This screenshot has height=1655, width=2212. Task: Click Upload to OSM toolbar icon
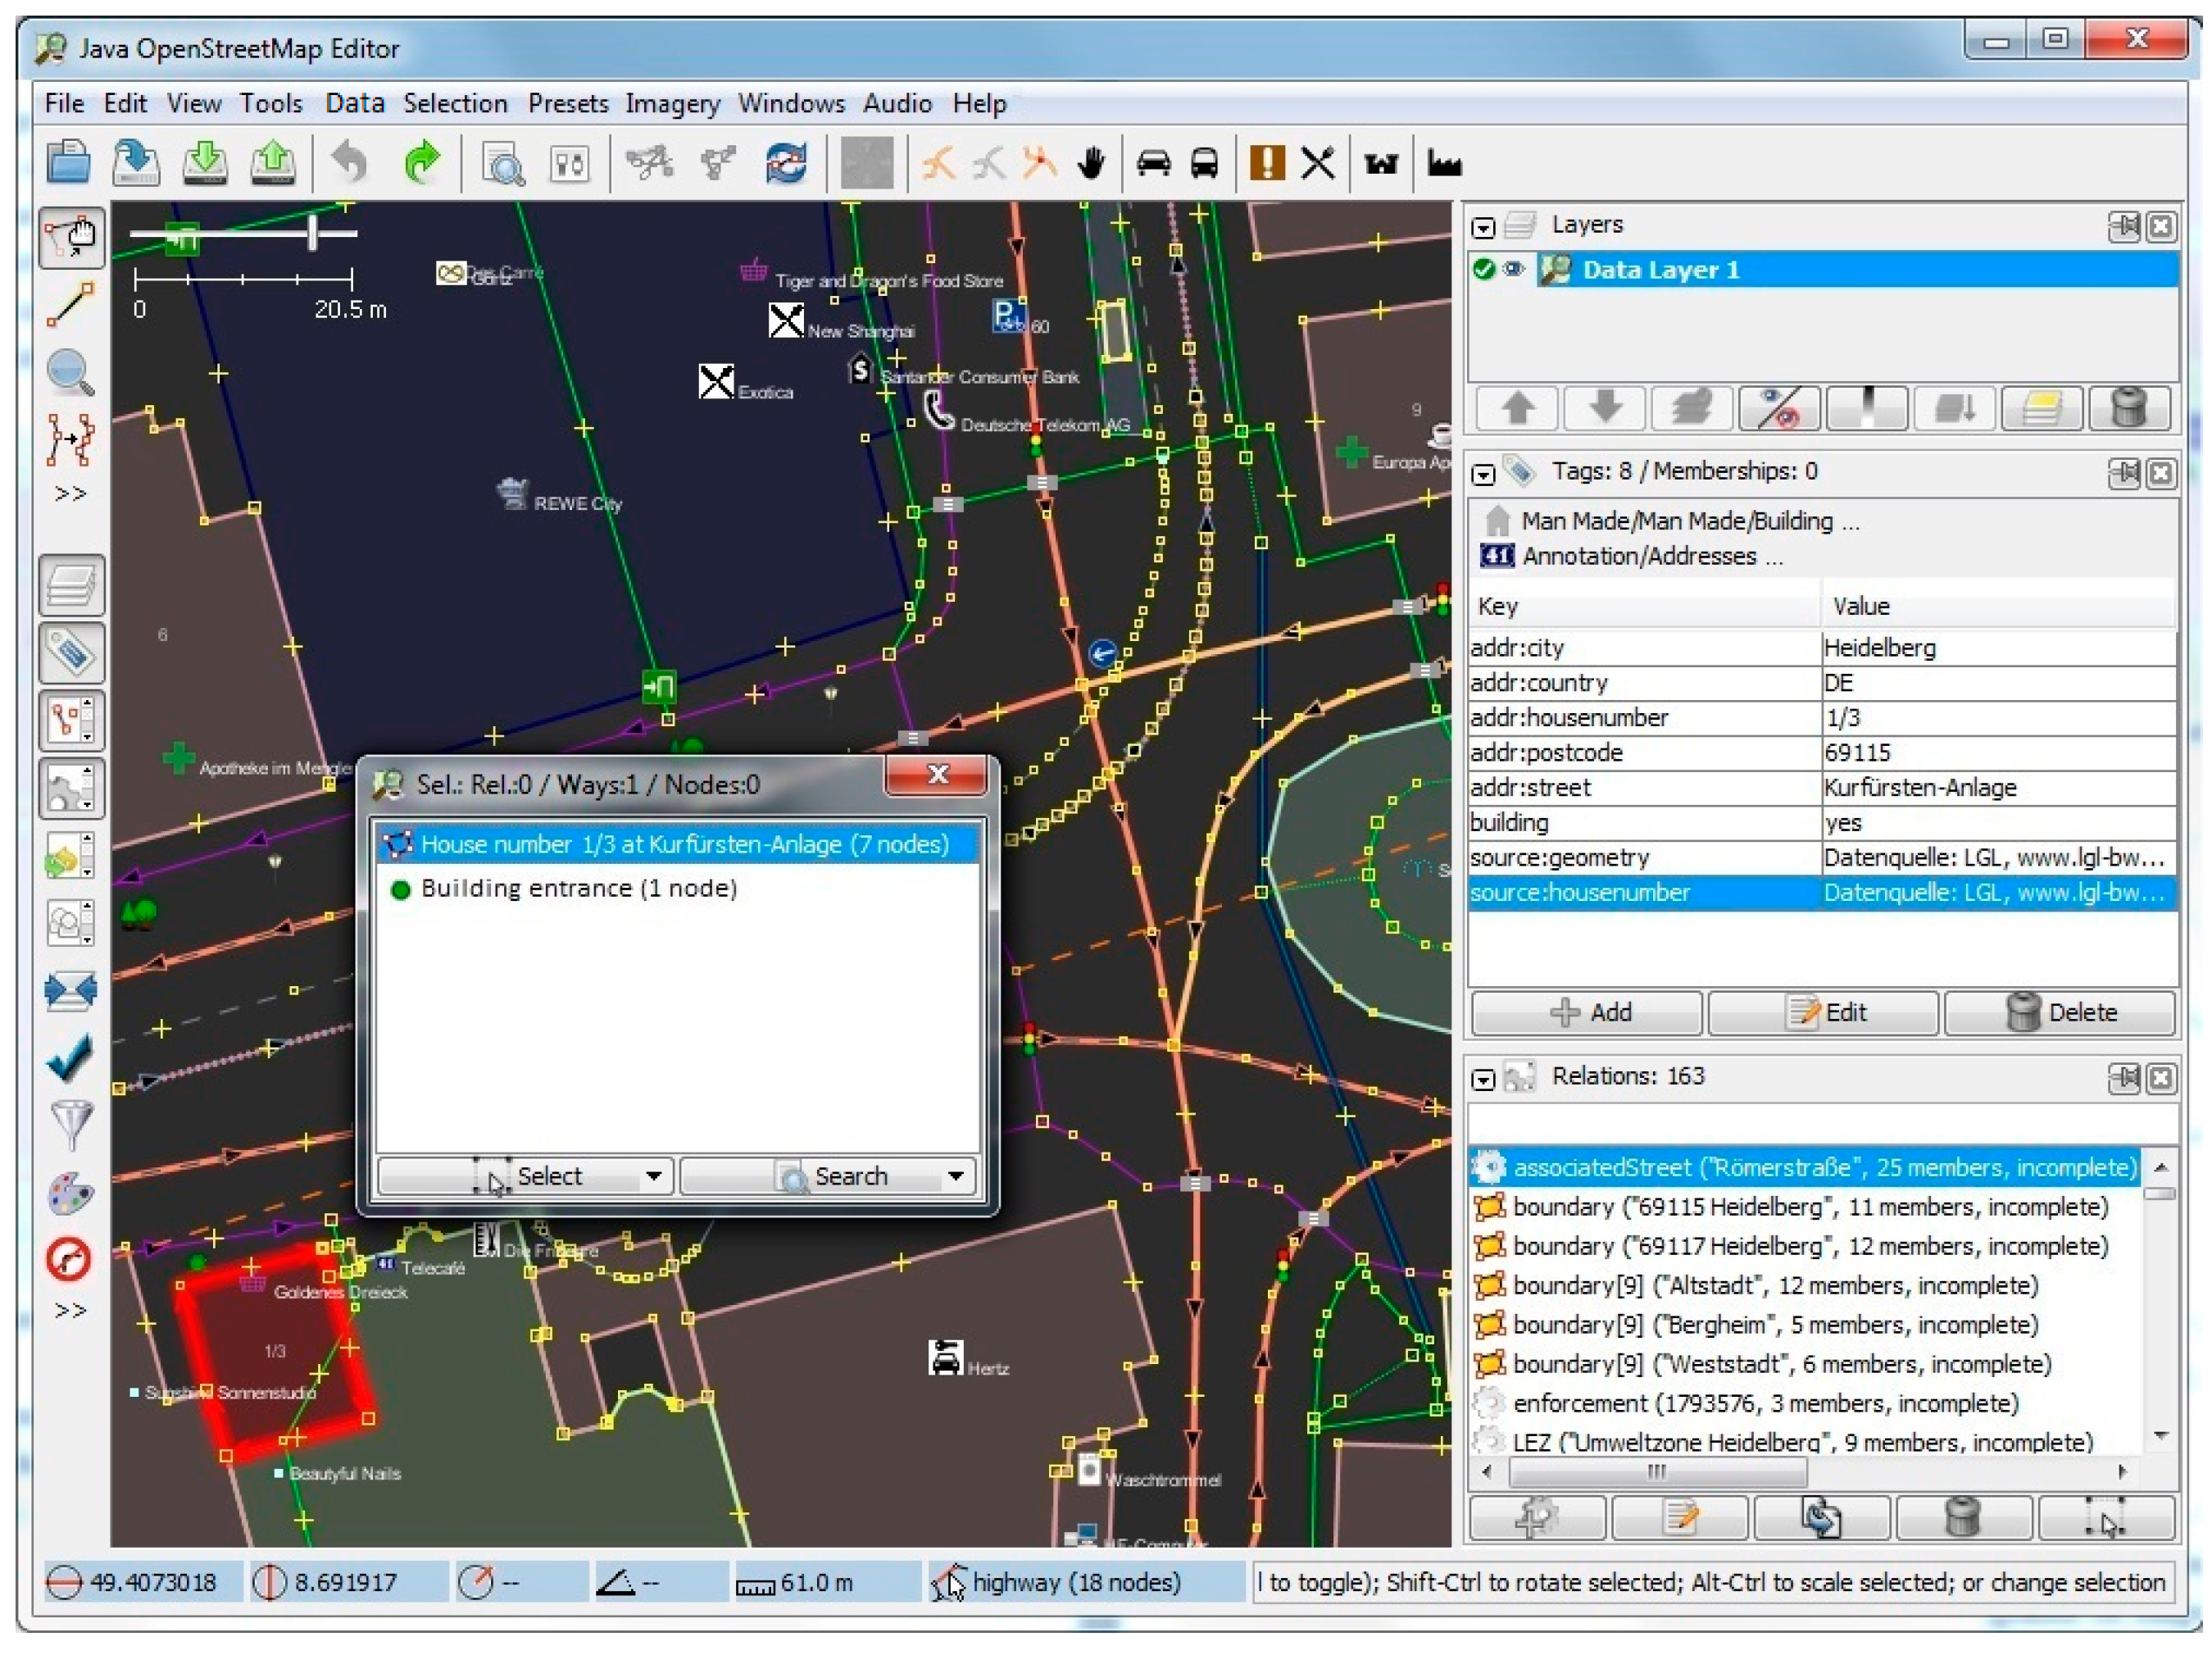(272, 162)
